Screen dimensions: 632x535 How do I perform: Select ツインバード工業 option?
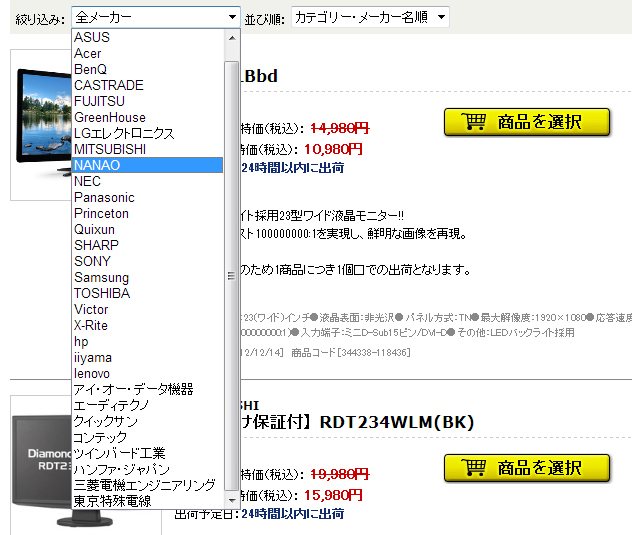pyautogui.click(x=148, y=453)
